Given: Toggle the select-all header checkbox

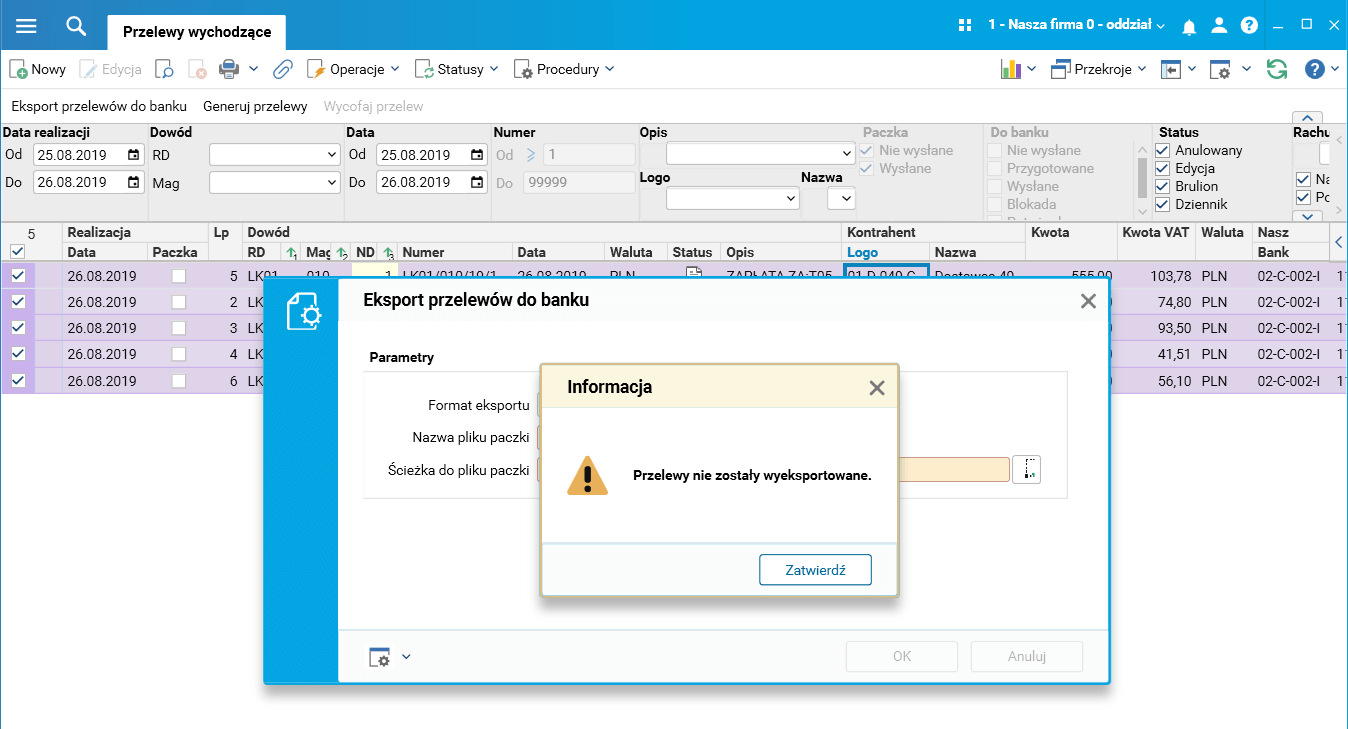Looking at the screenshot, I should [18, 252].
